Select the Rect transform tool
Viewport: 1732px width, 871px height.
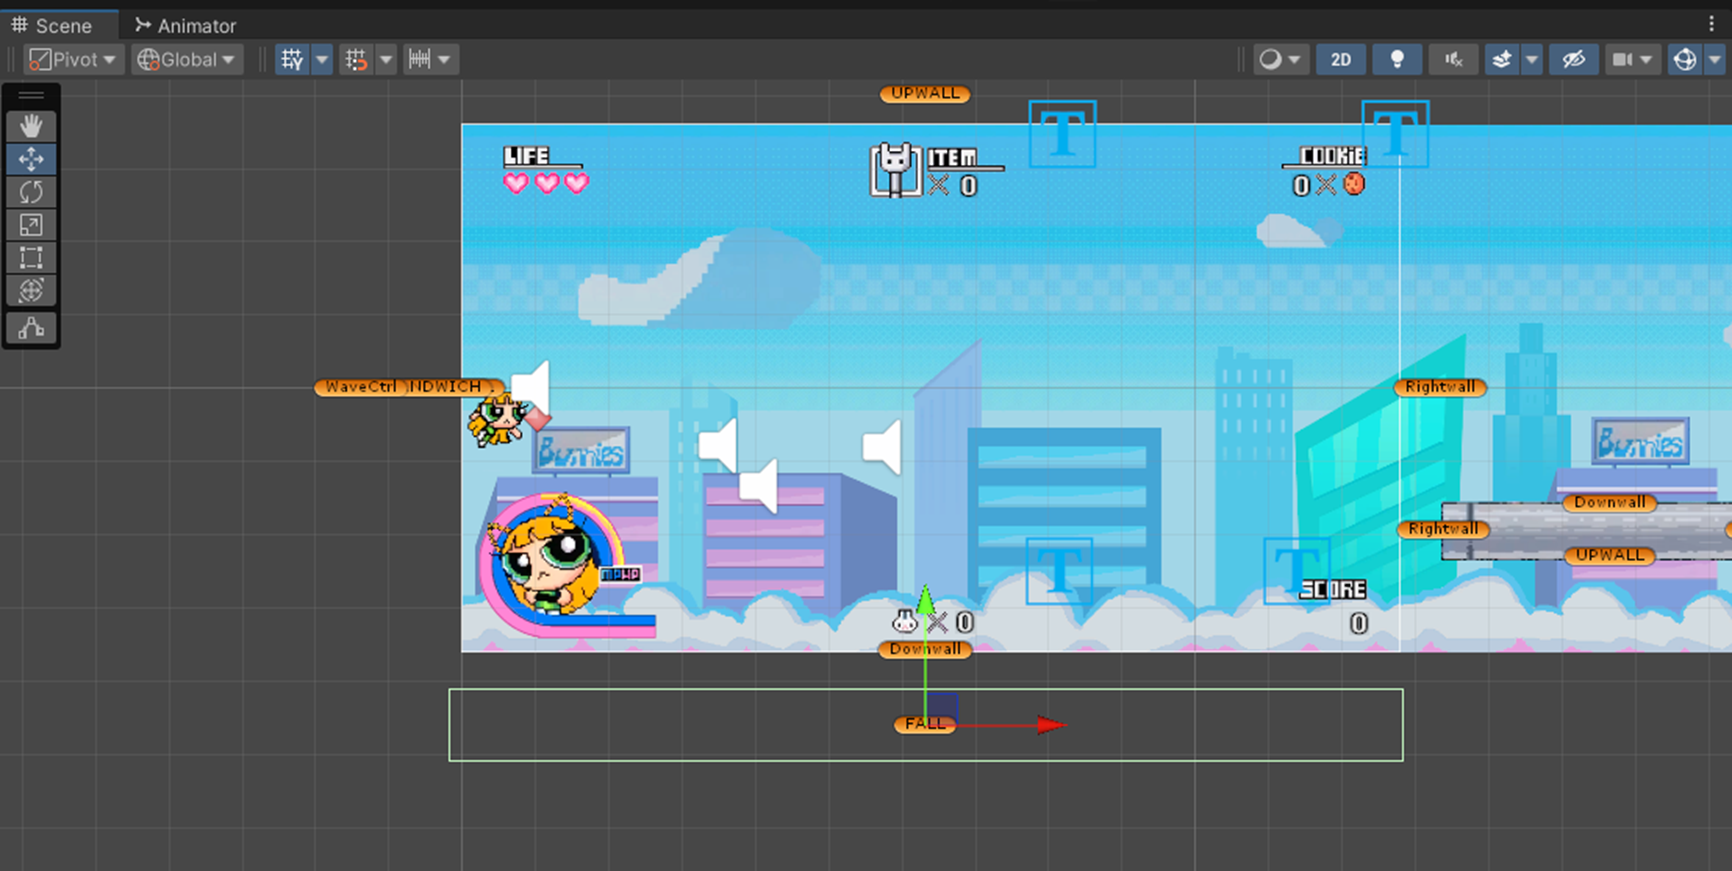point(31,258)
